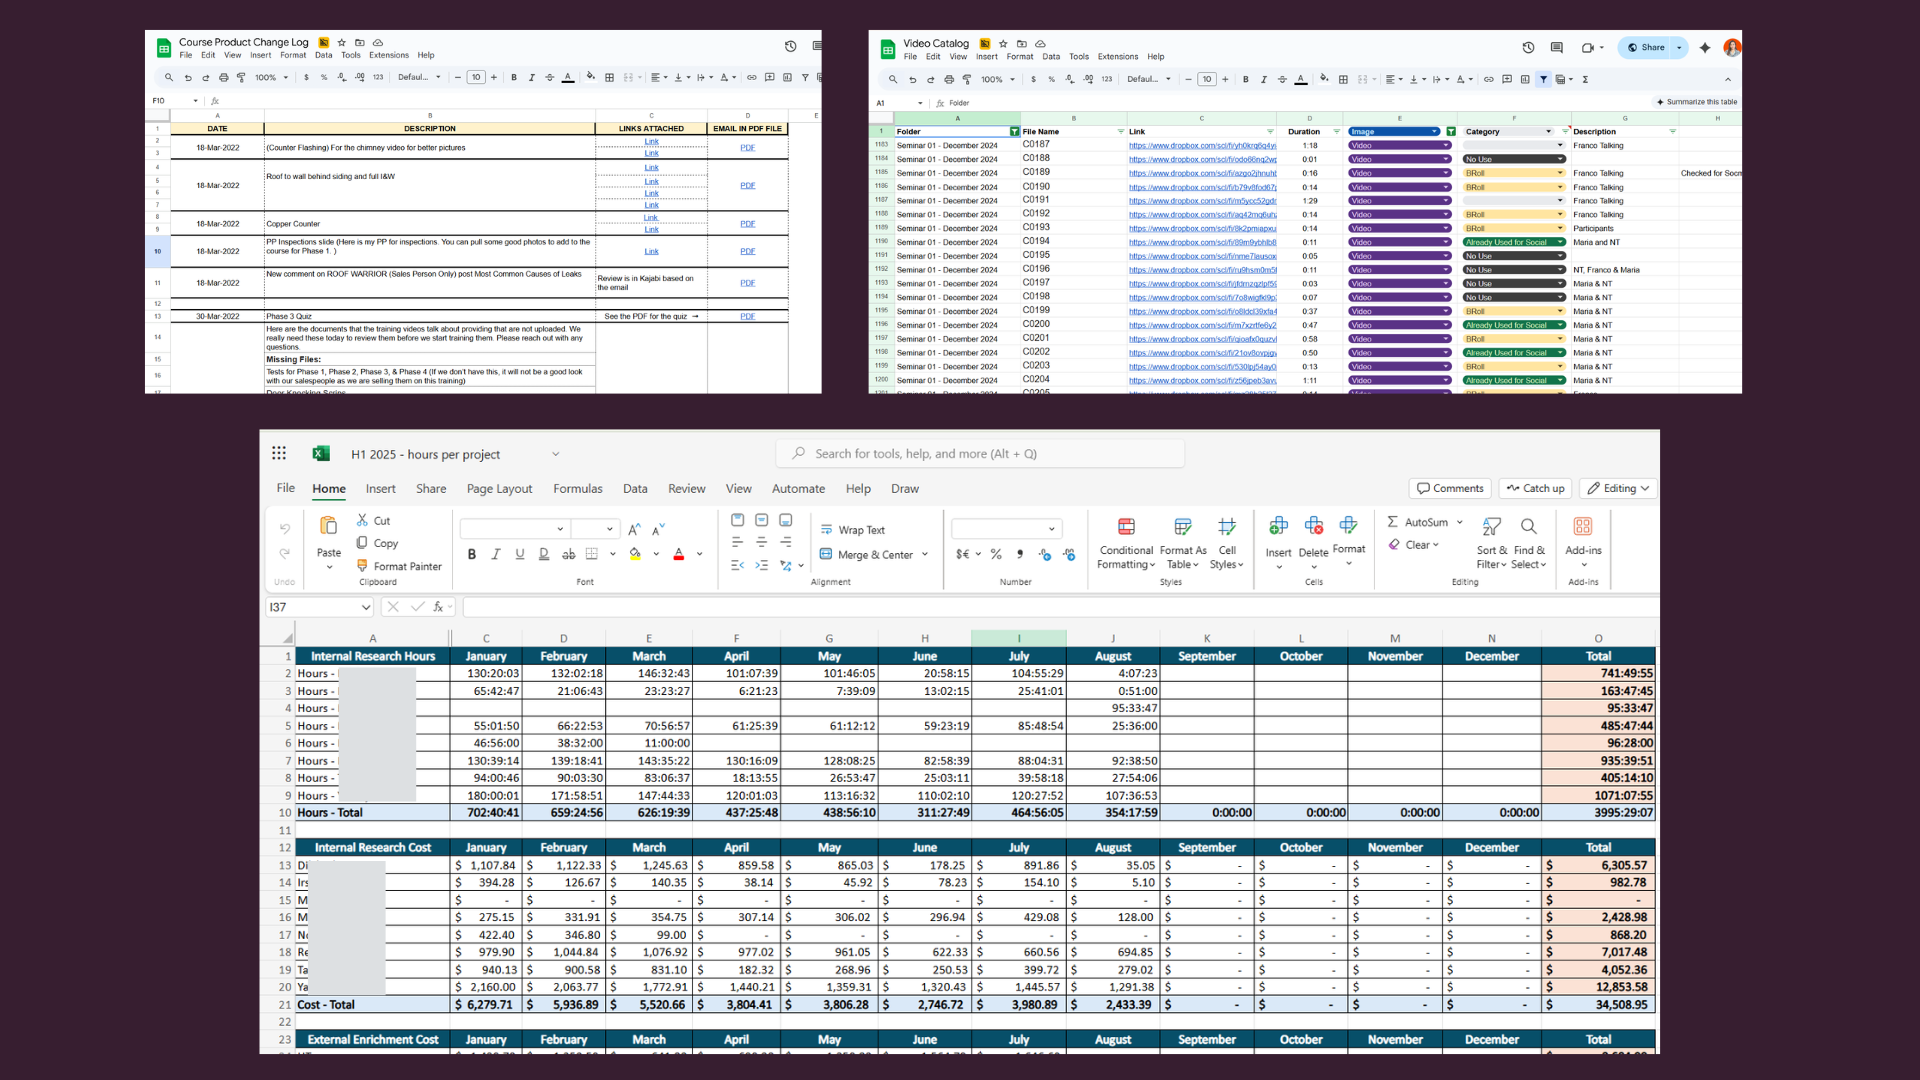Open version history in Video Catalog
The height and width of the screenshot is (1080, 1920).
click(x=1528, y=48)
